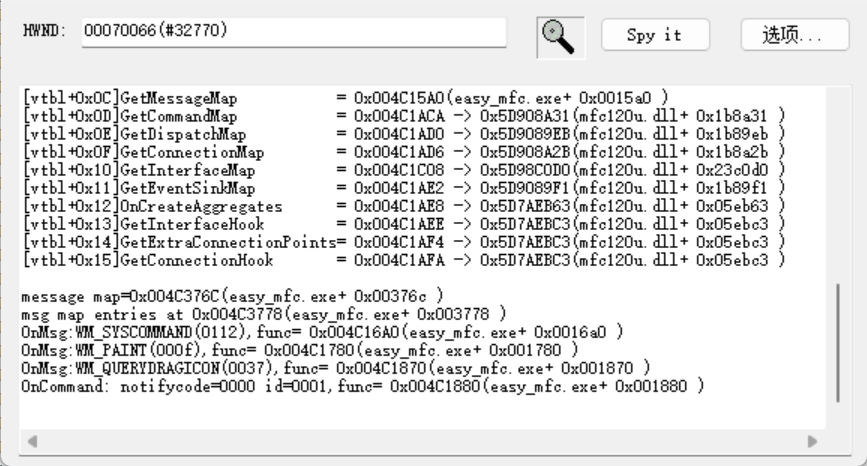Click the GetCommandMap vtbl entry
The height and width of the screenshot is (466, 867).
tap(404, 116)
